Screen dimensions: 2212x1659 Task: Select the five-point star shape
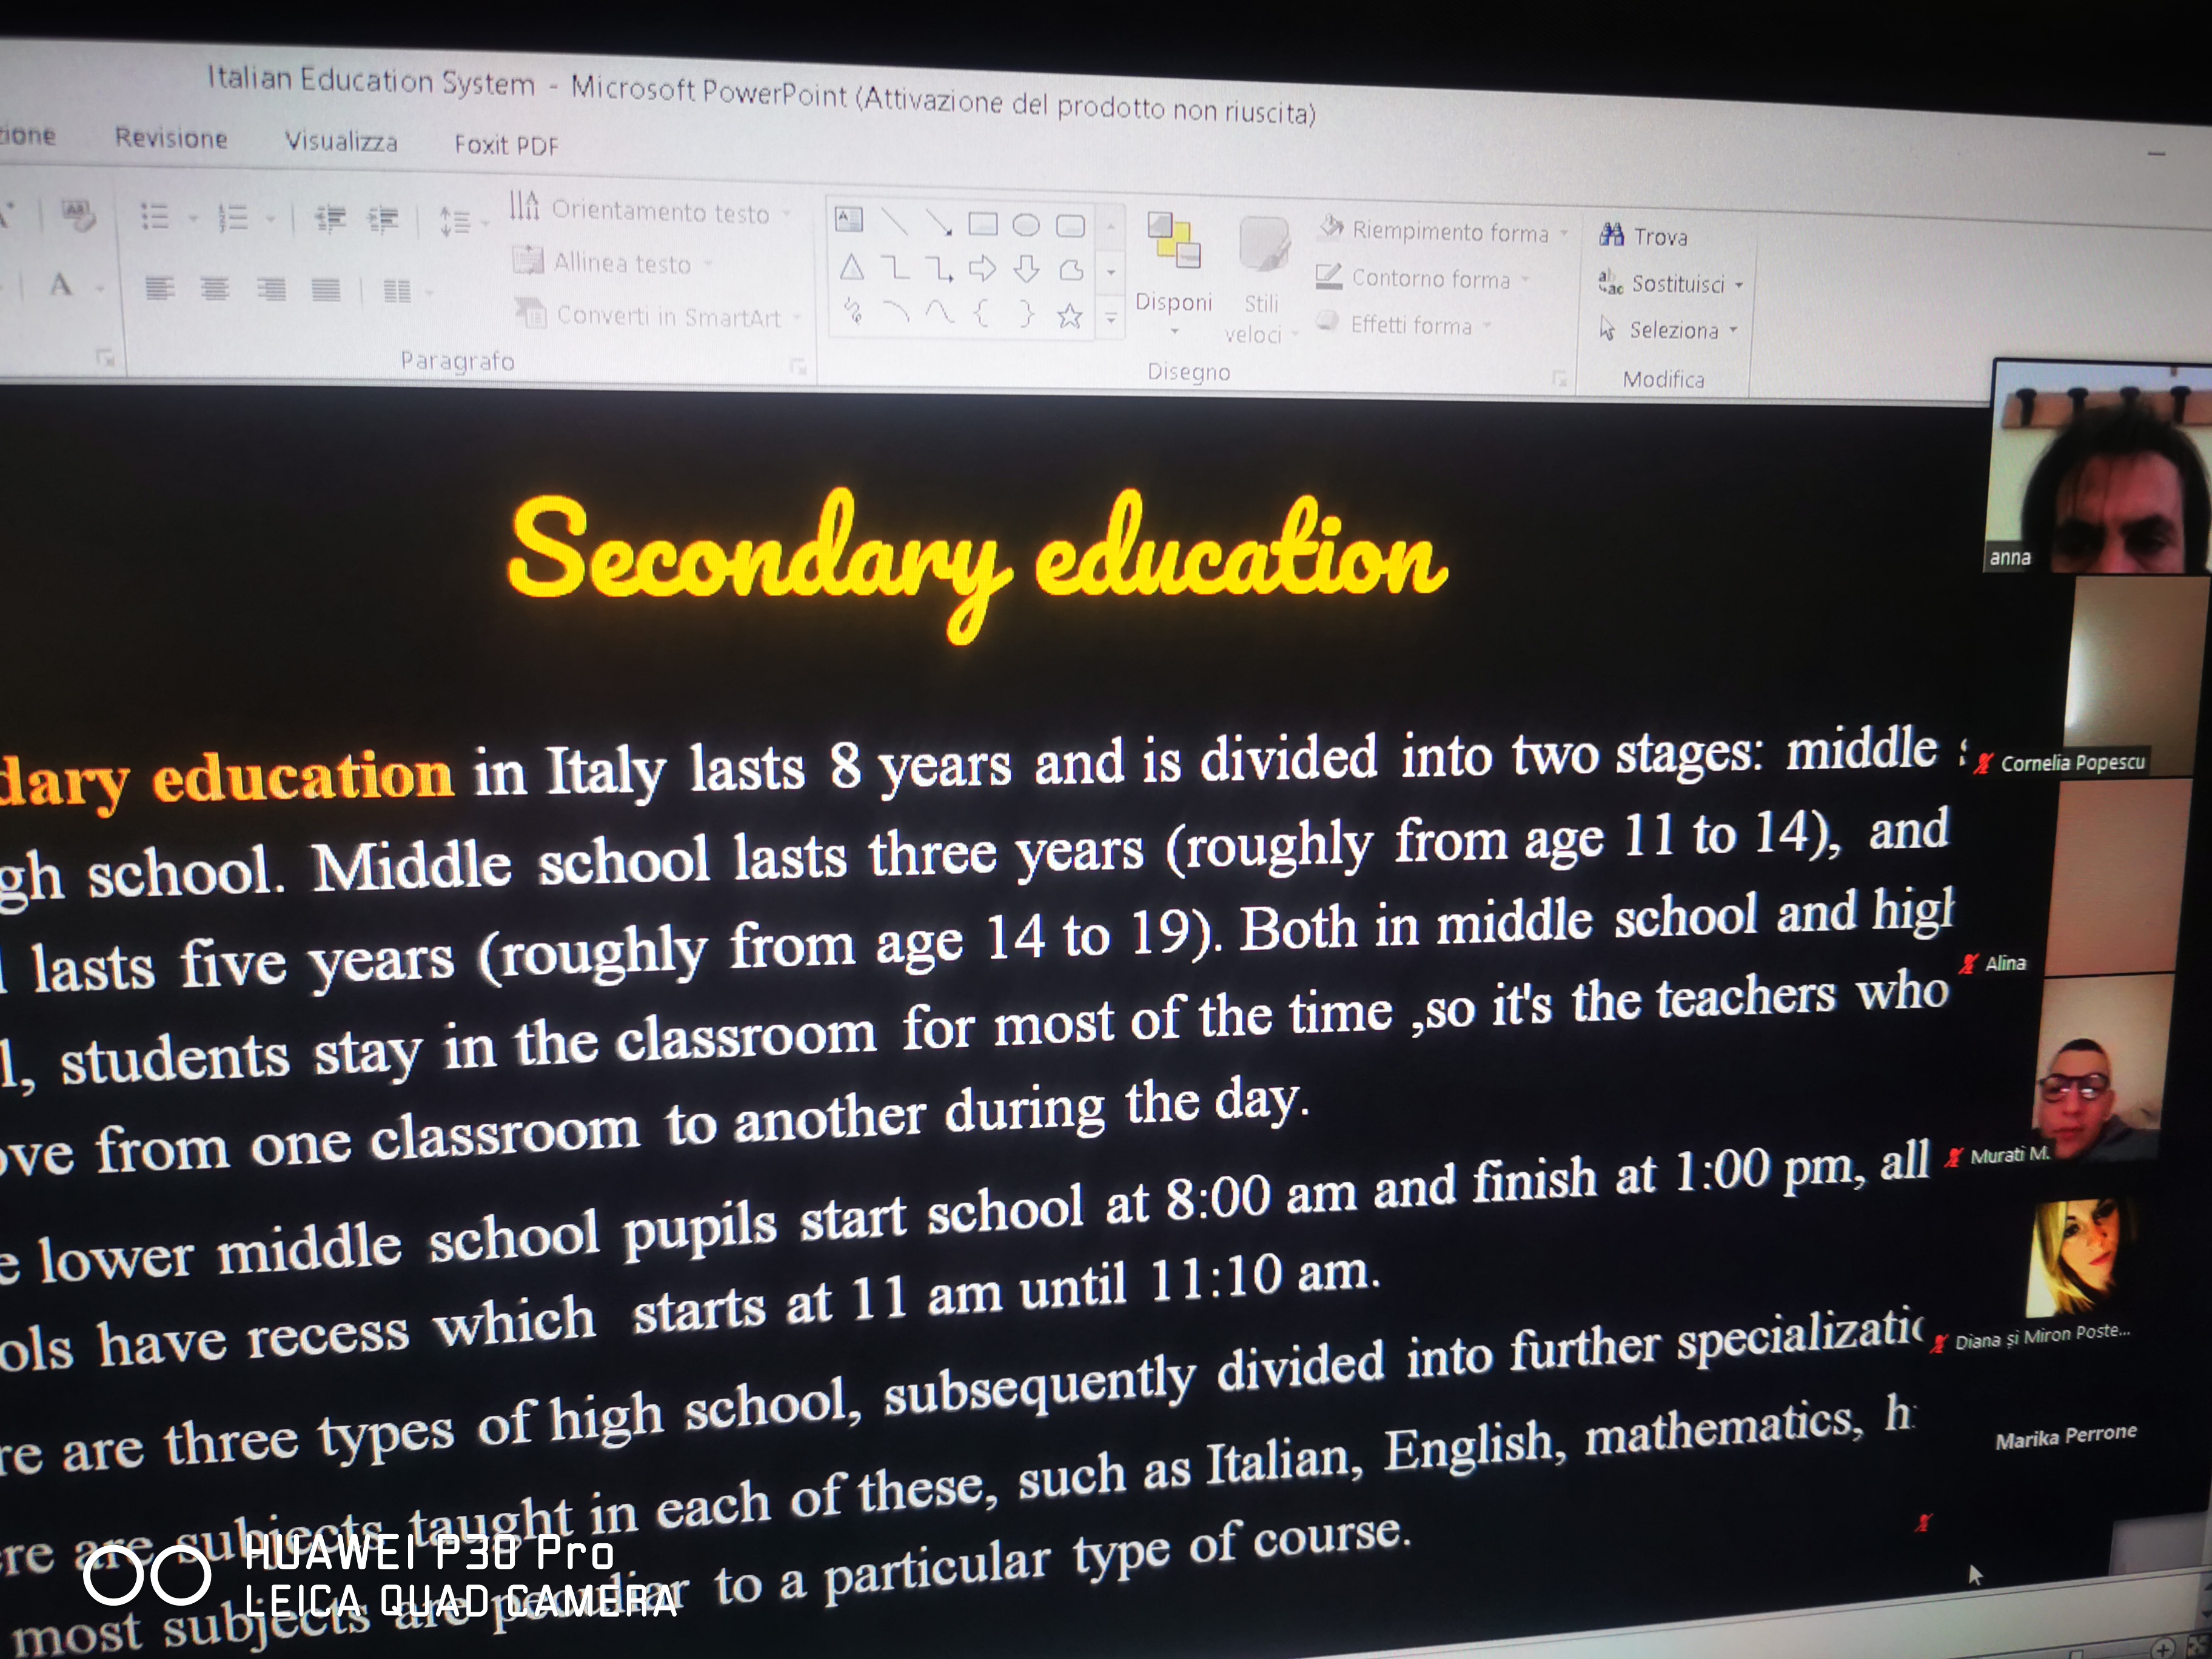coord(1069,317)
